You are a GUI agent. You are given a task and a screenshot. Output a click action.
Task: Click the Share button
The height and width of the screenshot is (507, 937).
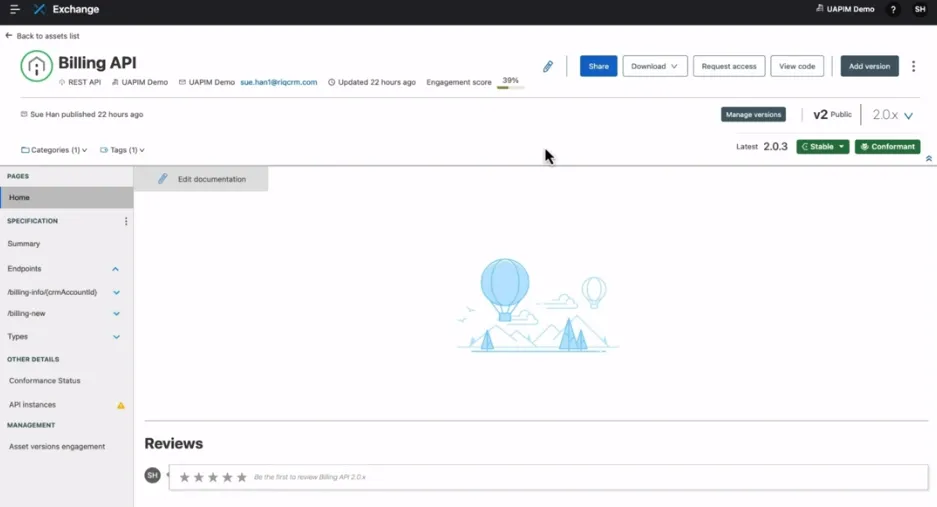(598, 66)
